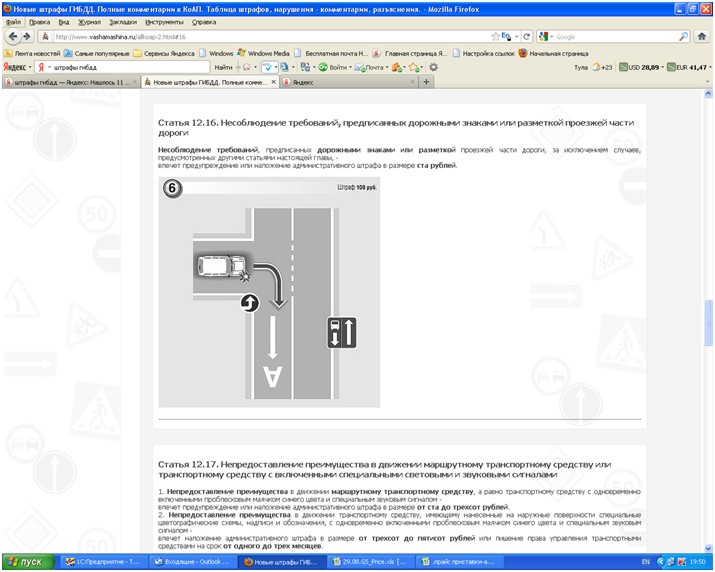Switch to the Яндекс tab
This screenshot has width=715, height=572.
point(348,82)
